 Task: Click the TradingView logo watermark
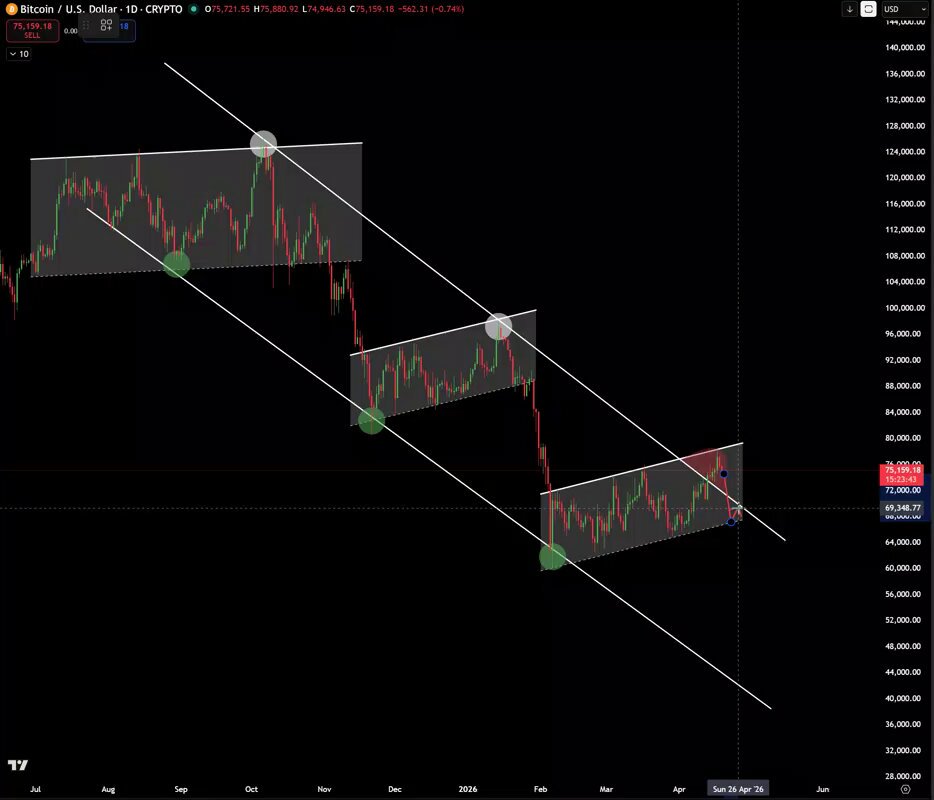pos(17,766)
